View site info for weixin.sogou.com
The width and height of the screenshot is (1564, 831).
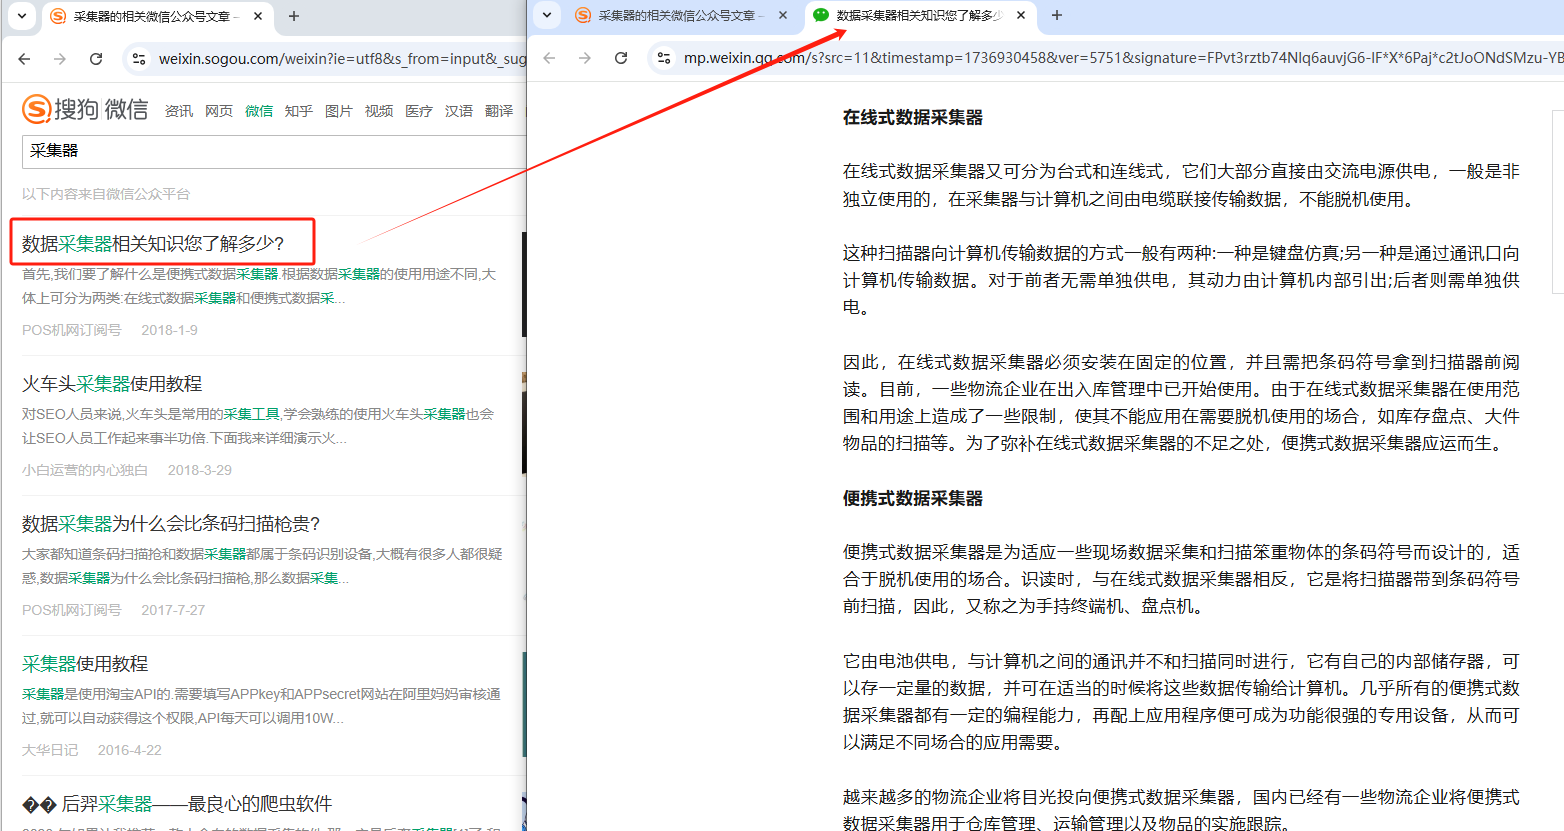point(139,59)
